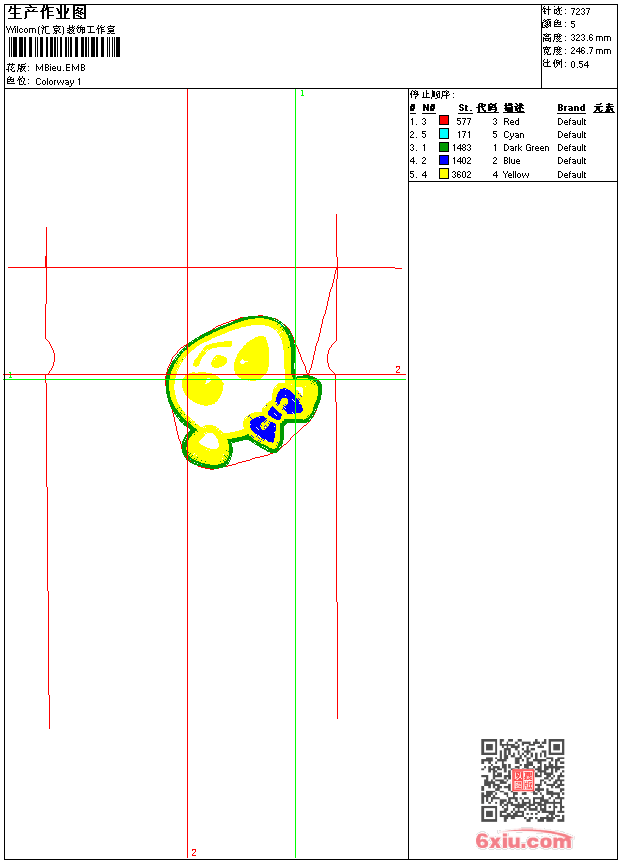Screen dimensions: 620x860
Task: Click 'Default' brand in the Red row
Action: point(572,122)
